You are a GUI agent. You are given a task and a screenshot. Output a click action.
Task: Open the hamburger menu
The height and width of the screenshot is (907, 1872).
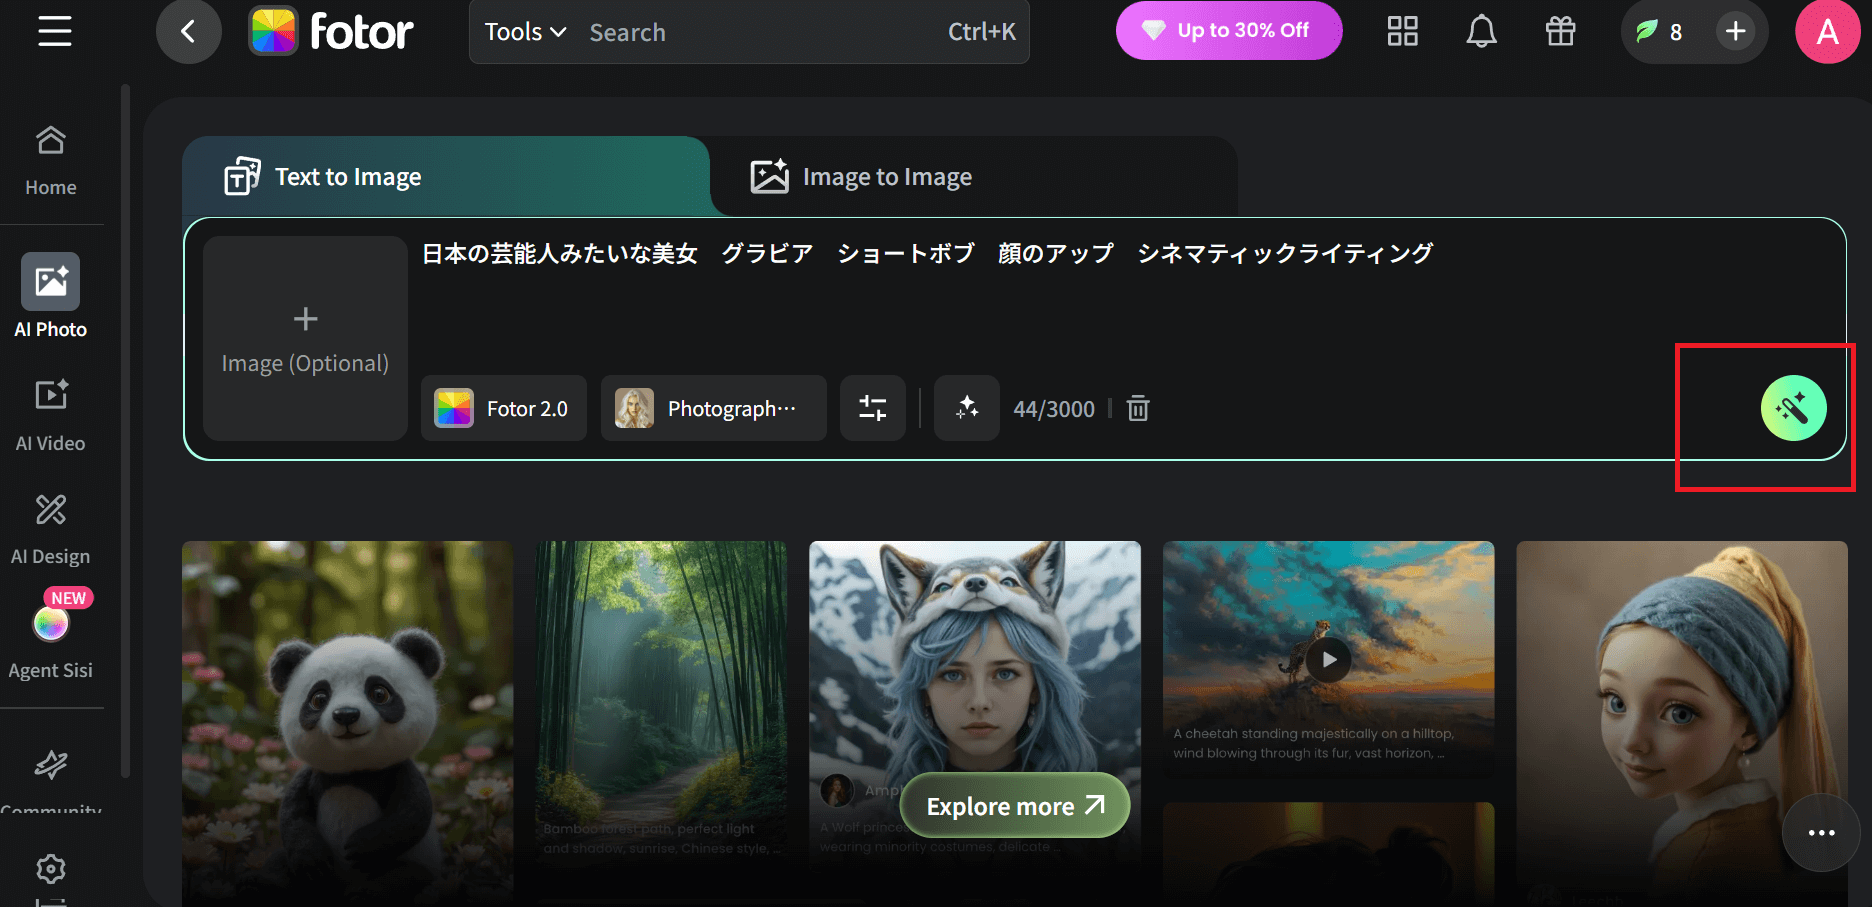click(55, 31)
